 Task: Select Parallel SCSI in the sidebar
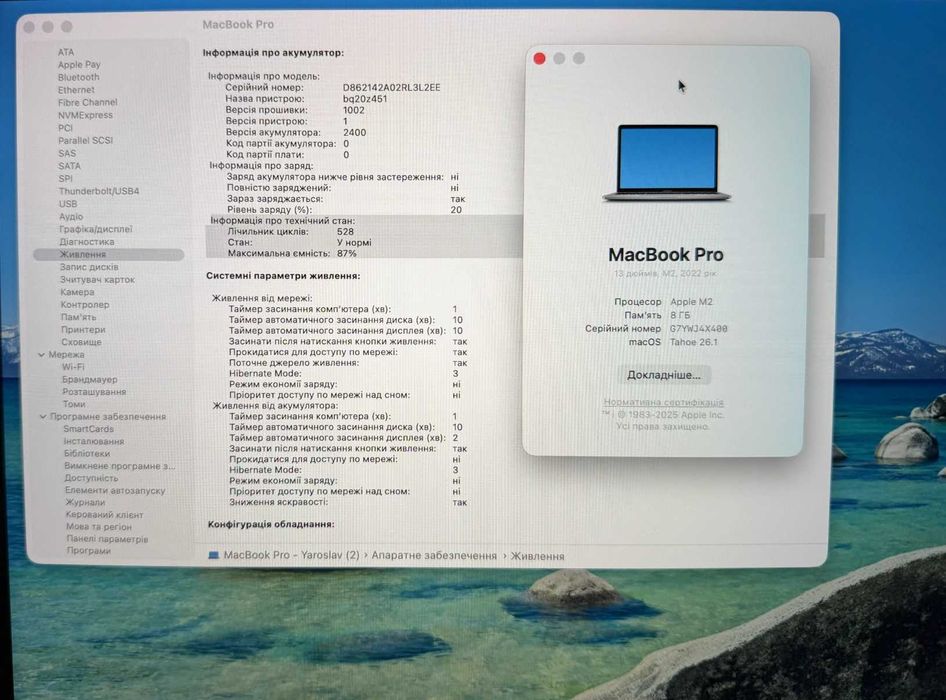(85, 141)
